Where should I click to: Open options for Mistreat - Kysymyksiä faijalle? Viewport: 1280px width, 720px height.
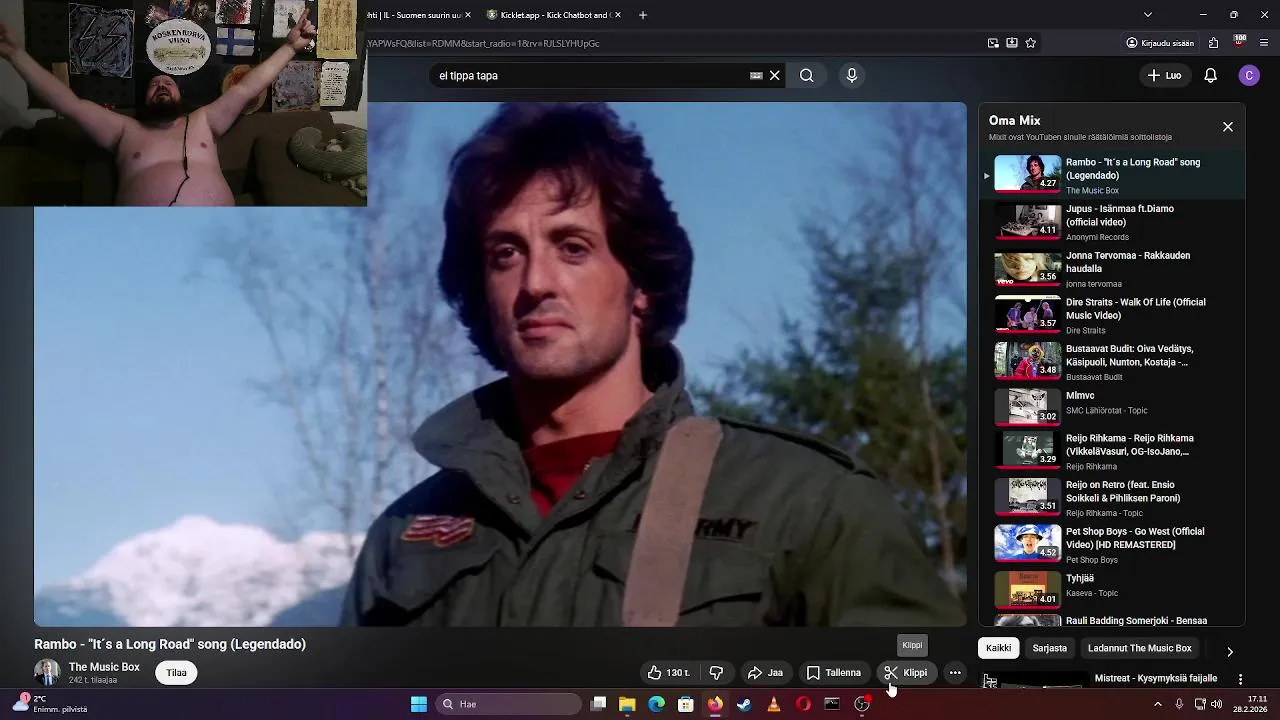coord(1240,679)
